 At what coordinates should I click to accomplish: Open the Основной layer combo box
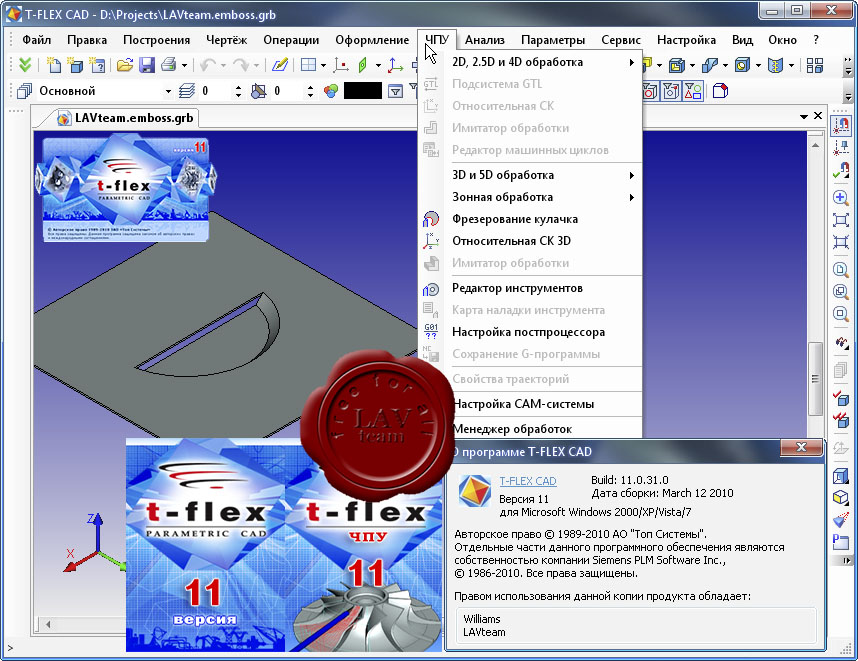(x=105, y=91)
